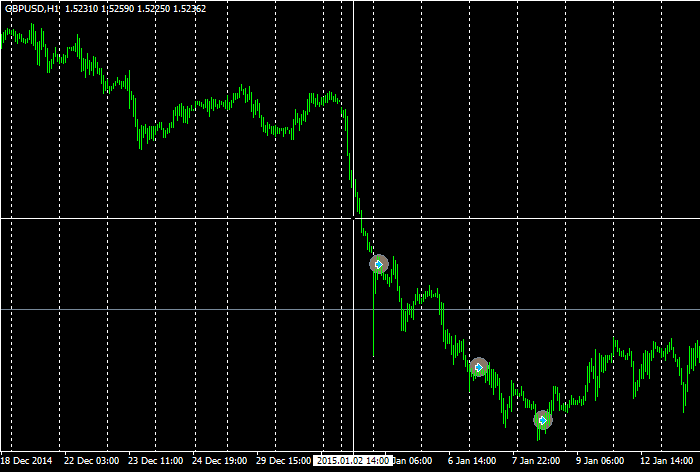Click the 12 Jan 14:00 time label
Image resolution: width=700 pixels, height=472 pixels.
(x=667, y=460)
